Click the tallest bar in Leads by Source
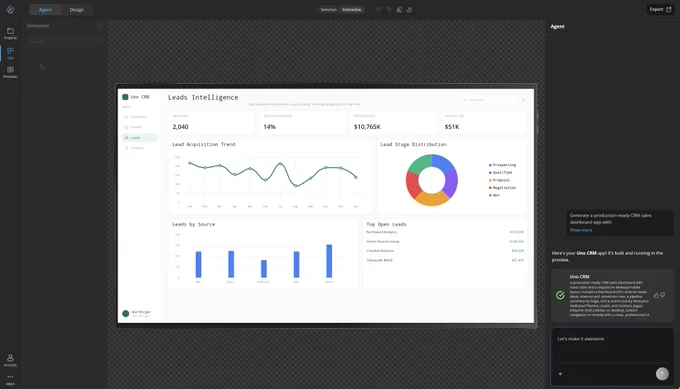This screenshot has height=389, width=680. click(329, 261)
